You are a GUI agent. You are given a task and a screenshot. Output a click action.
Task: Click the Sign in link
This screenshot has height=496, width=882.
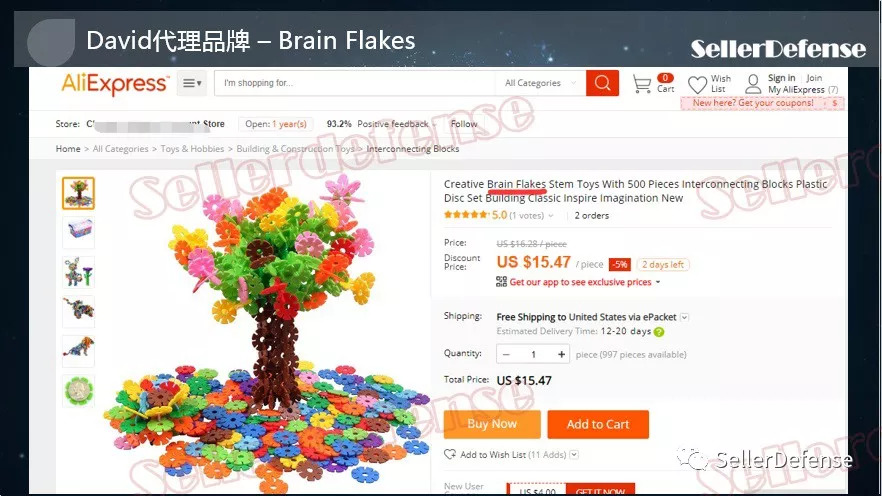coord(781,78)
